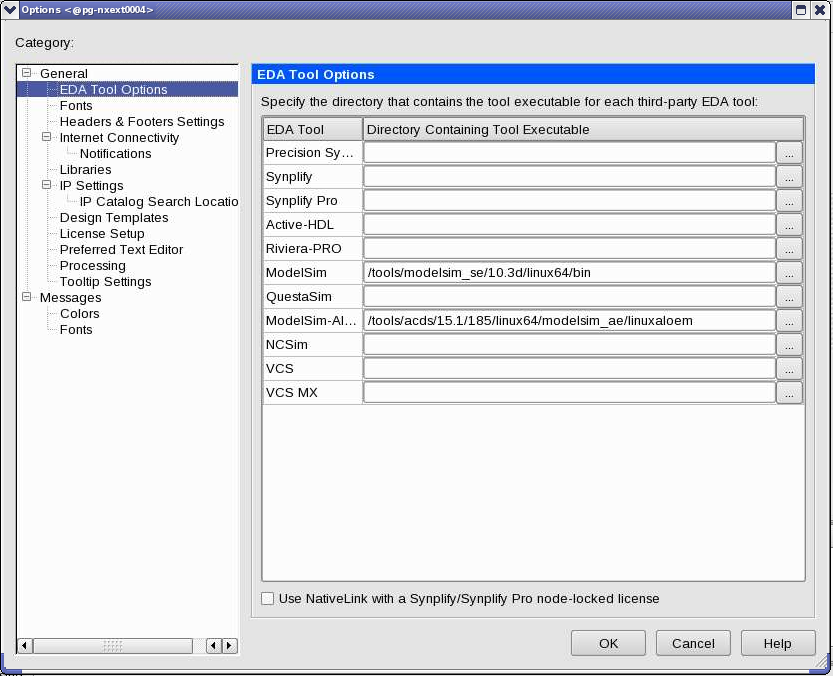The width and height of the screenshot is (833, 676).
Task: Click QuestaSim directory field
Action: coord(569,297)
